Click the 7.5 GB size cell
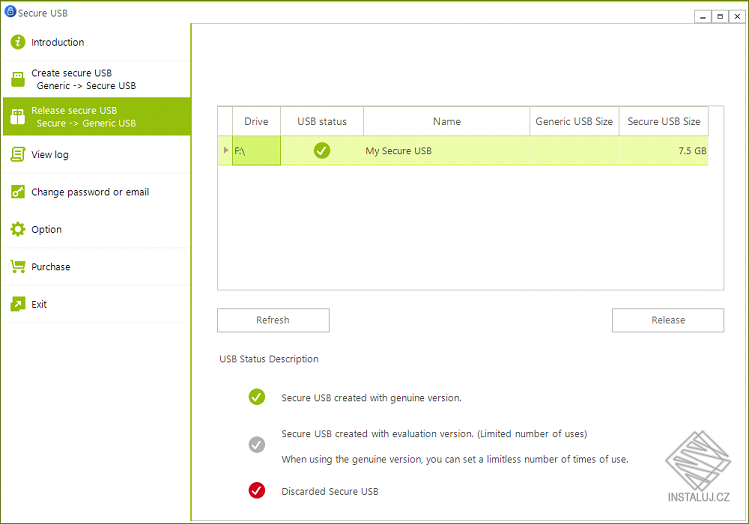Image resolution: width=749 pixels, height=524 pixels. coord(664,150)
